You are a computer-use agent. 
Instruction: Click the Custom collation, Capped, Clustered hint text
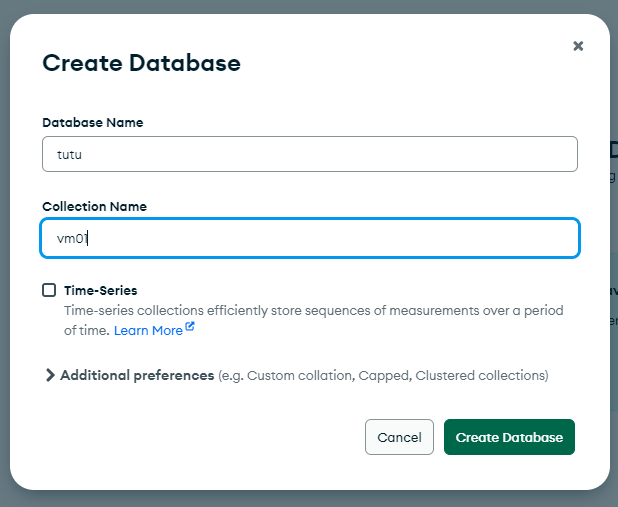click(383, 376)
